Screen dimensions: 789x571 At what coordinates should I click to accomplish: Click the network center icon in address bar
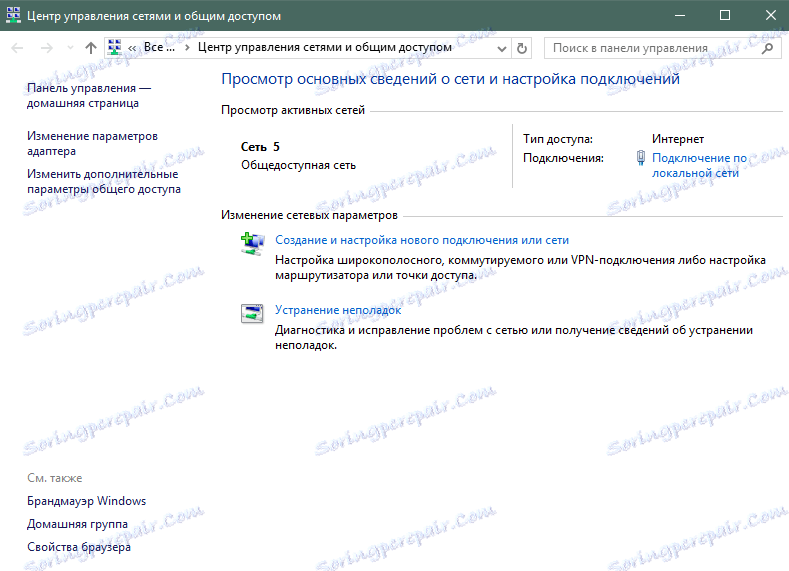115,48
